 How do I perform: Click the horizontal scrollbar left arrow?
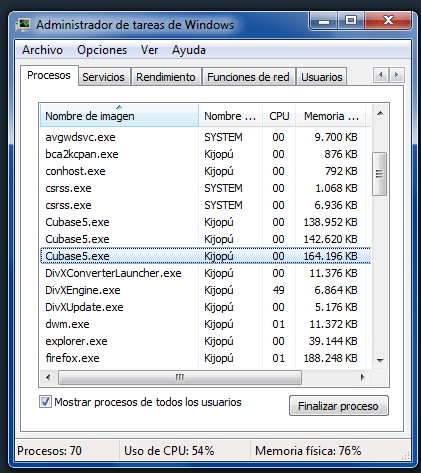click(48, 377)
